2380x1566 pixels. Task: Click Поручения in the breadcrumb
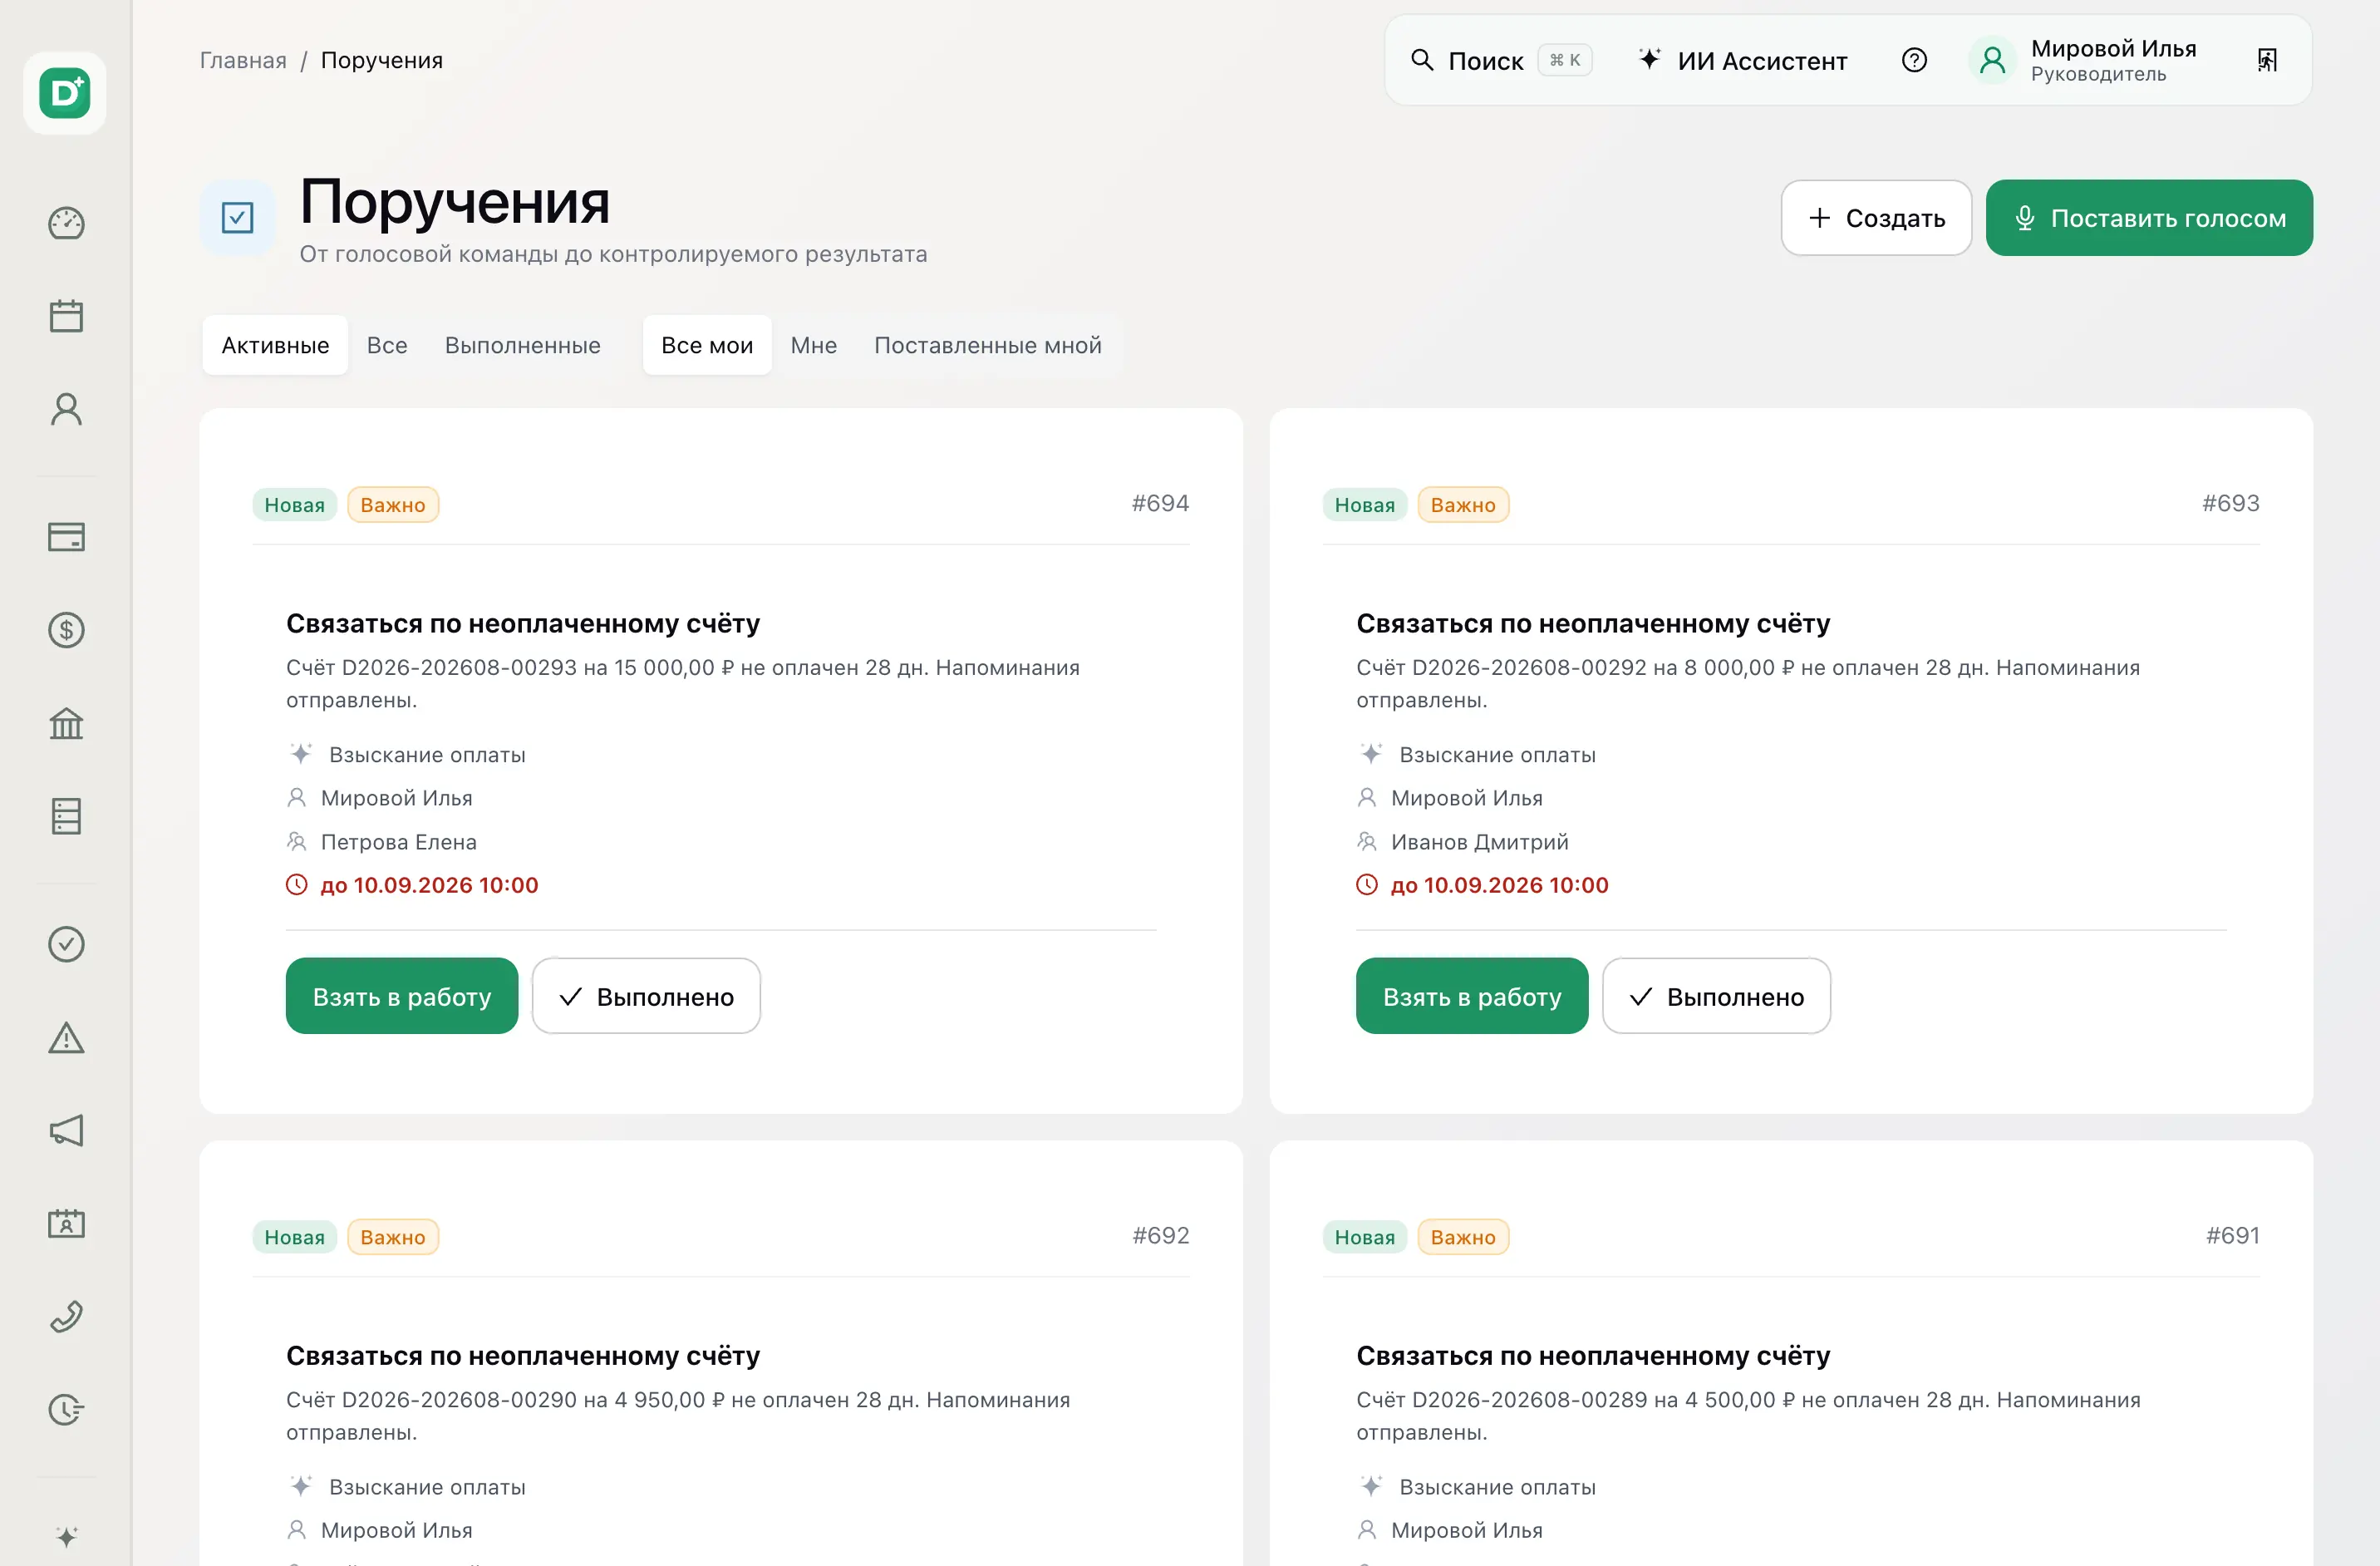coord(381,60)
